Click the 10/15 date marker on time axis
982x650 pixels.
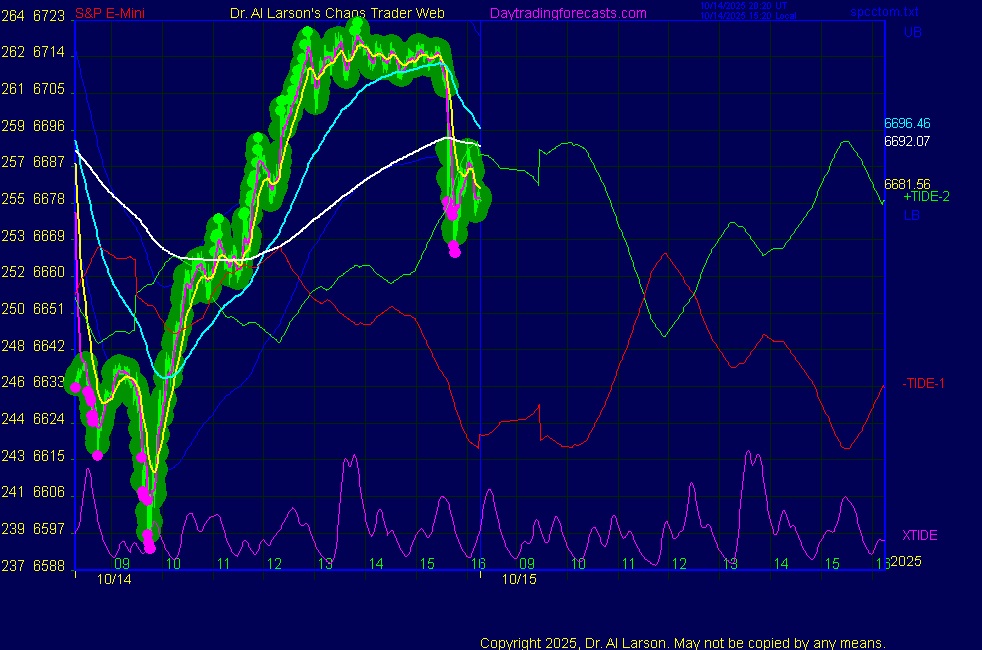tap(519, 578)
